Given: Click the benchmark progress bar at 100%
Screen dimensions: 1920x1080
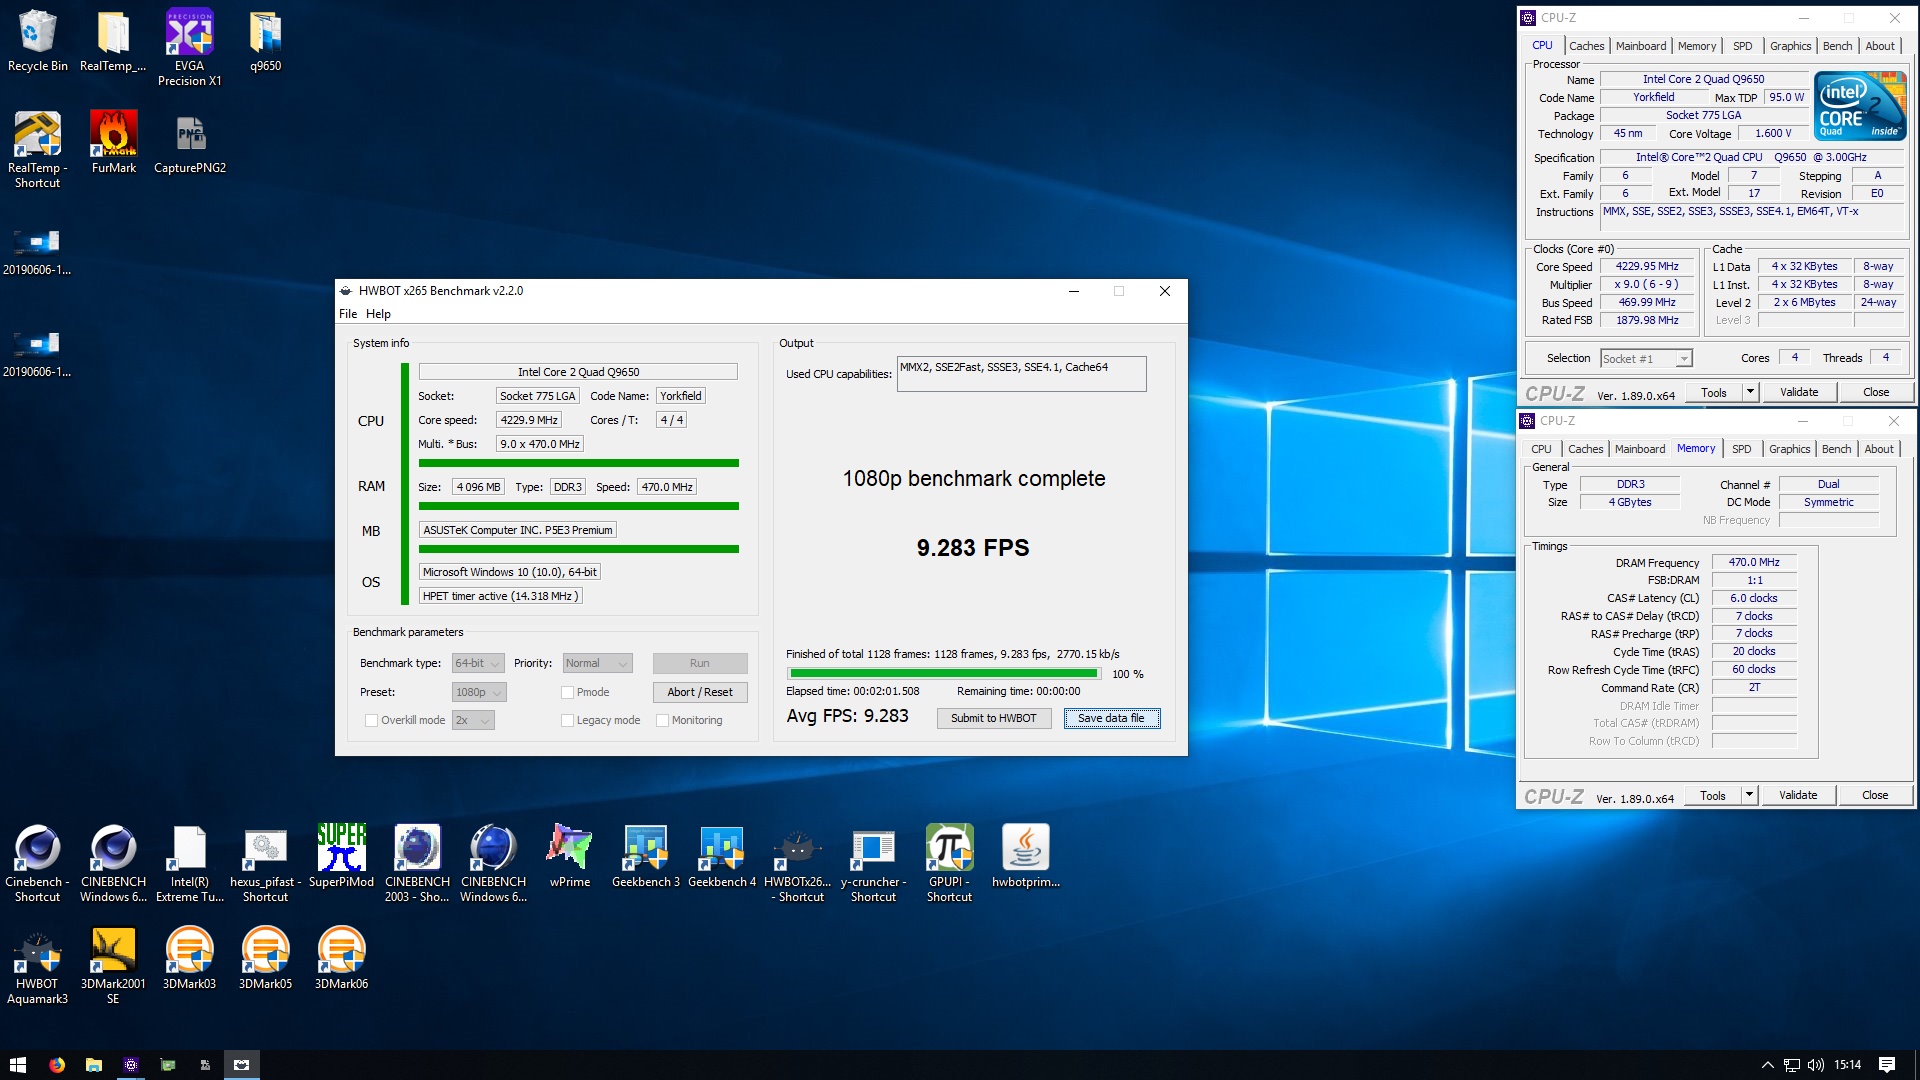Looking at the screenshot, I should click(944, 674).
